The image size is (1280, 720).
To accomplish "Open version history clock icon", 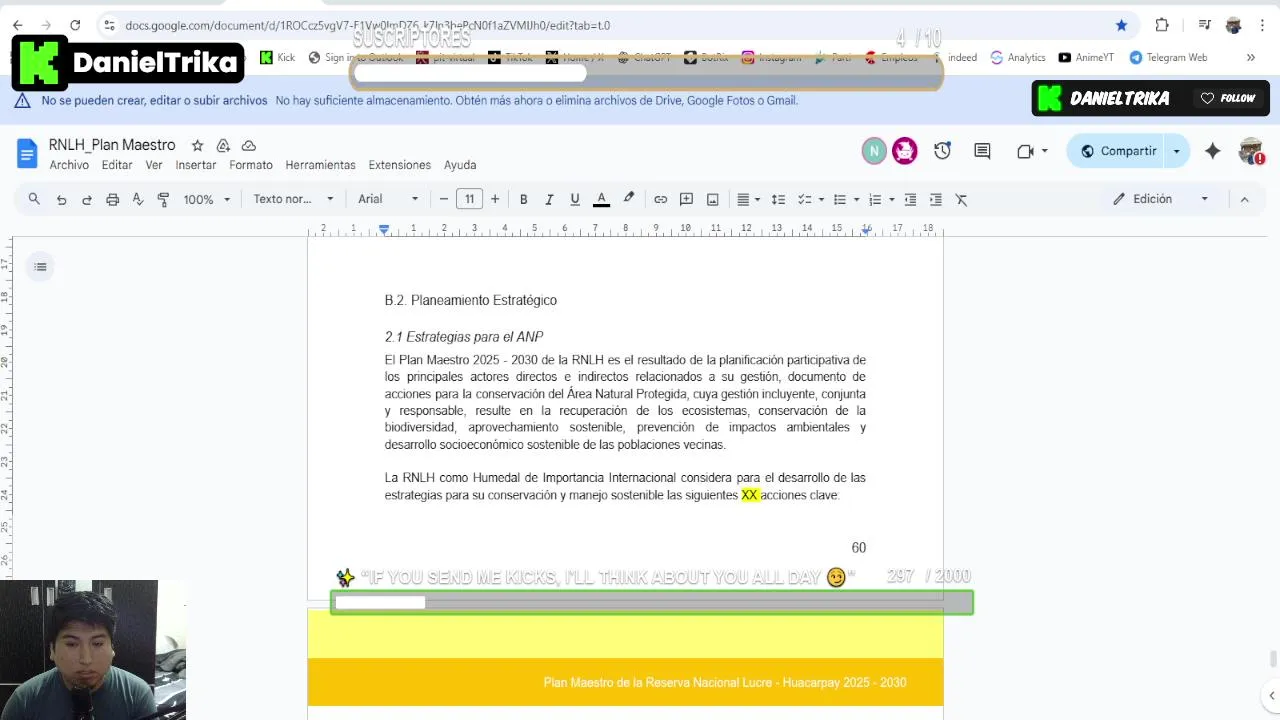I will click(942, 151).
